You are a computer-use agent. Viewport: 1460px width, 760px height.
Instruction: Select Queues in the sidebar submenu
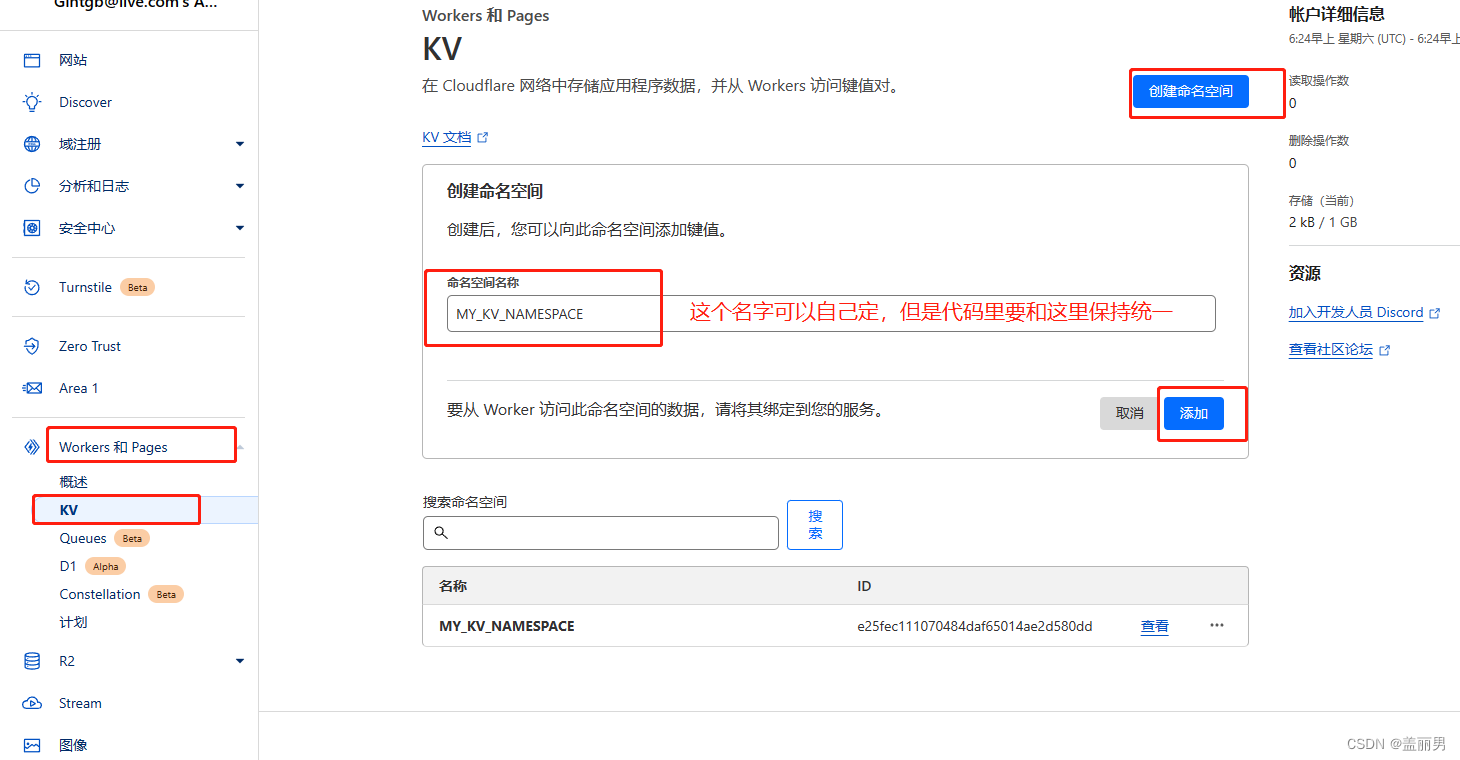(x=83, y=538)
